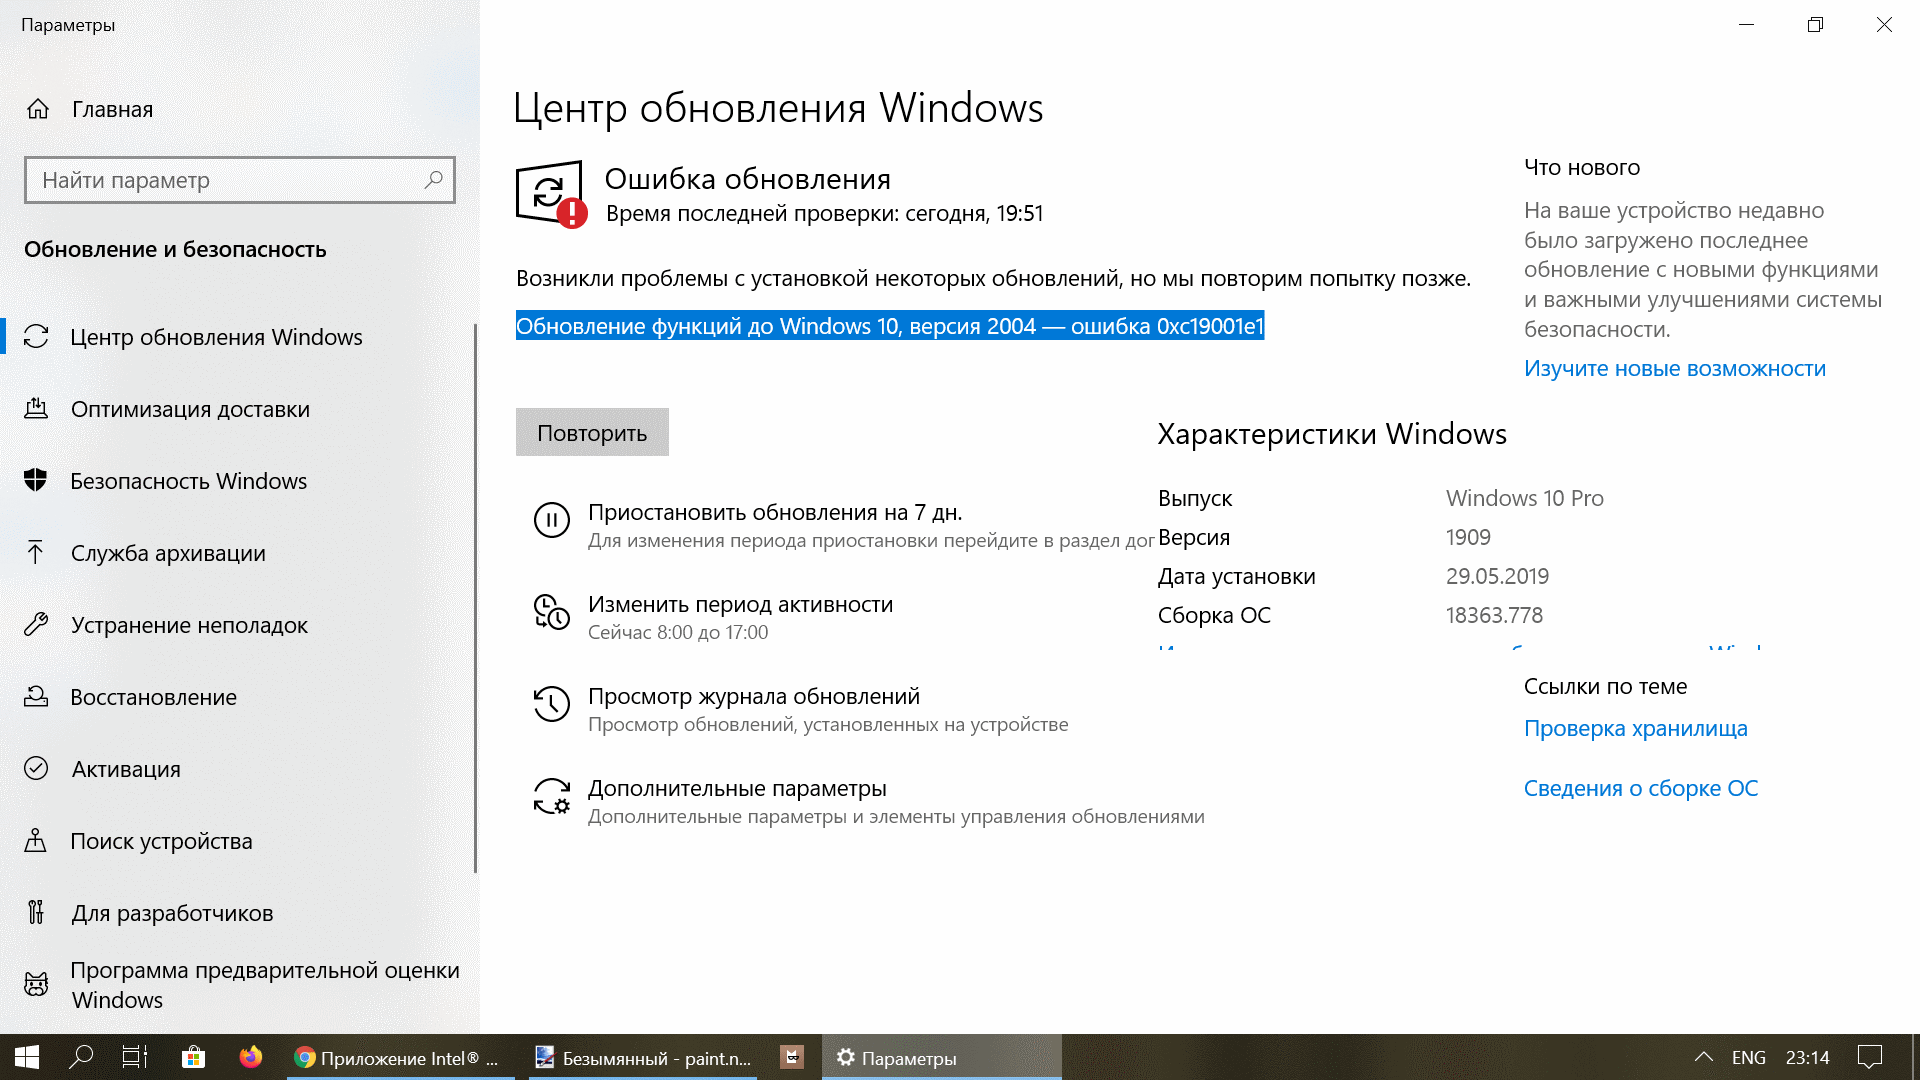Open Проверка хранилища link
1920x1080 pixels.
click(x=1636, y=728)
